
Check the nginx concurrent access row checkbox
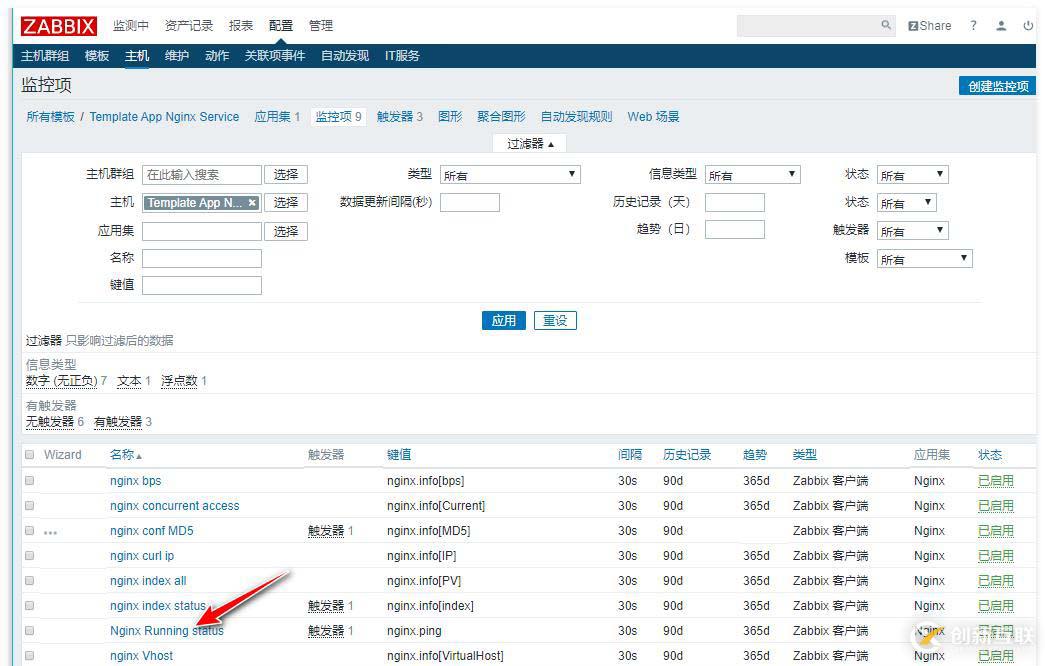[29, 505]
